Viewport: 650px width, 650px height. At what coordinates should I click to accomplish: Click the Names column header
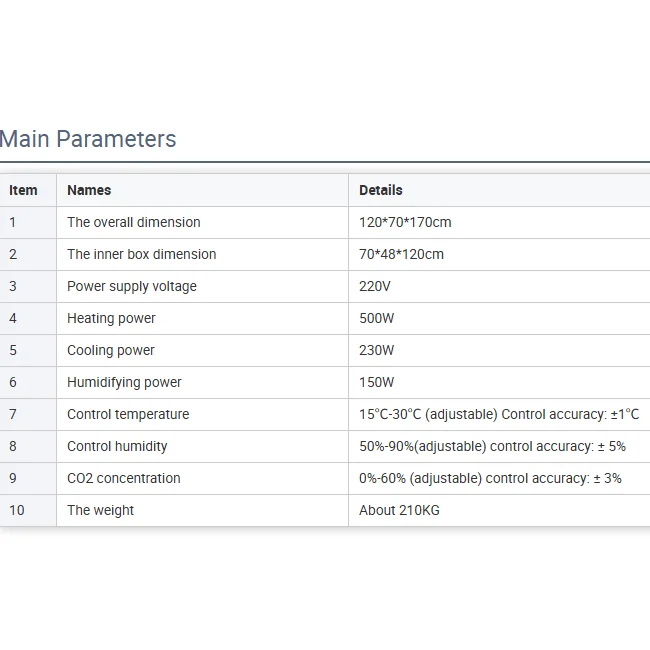(x=89, y=190)
